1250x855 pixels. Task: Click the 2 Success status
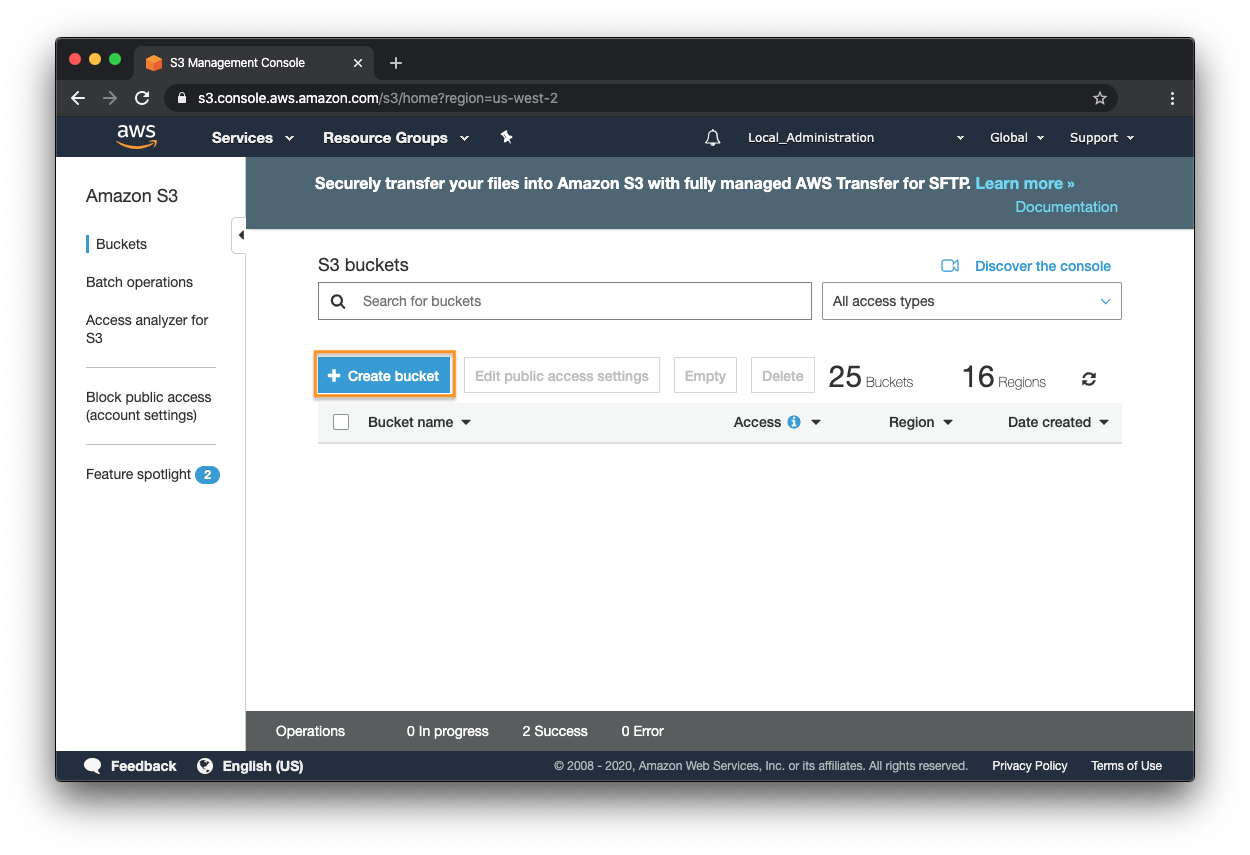pyautogui.click(x=555, y=731)
